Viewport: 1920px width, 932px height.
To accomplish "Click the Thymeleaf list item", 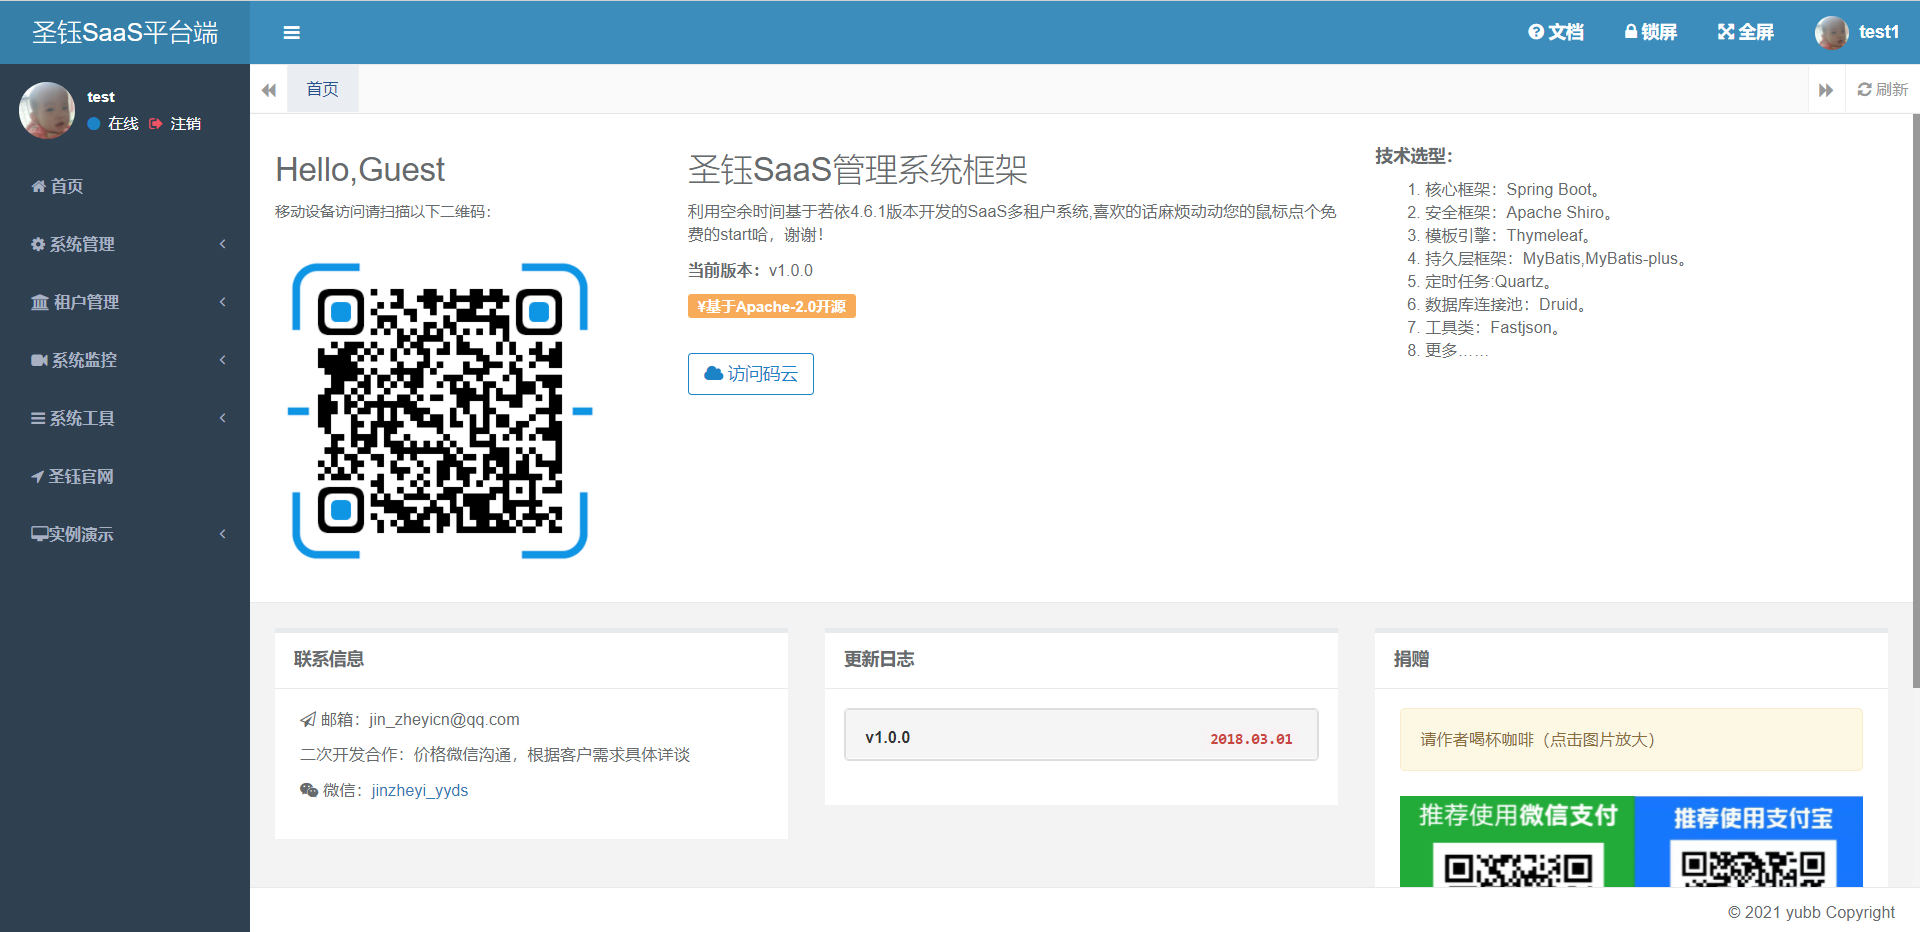I will pos(1508,235).
